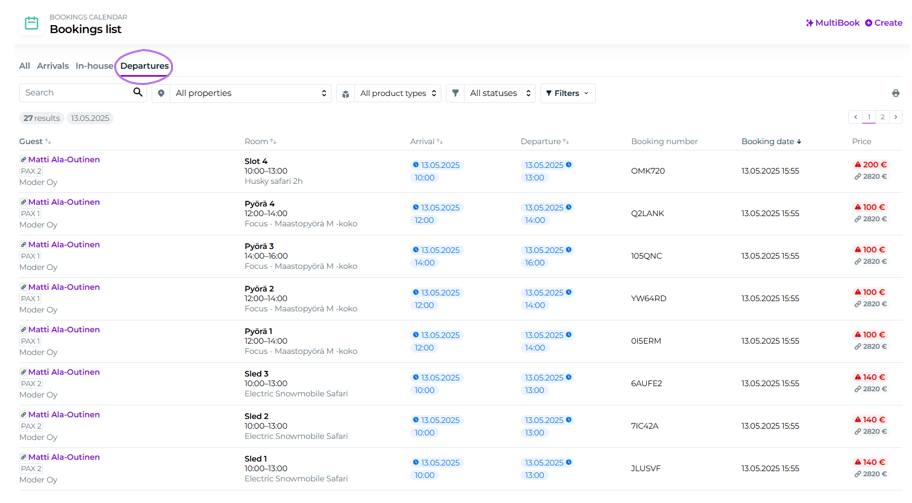This screenshot has width=912, height=503.
Task: Click the green bookings calendar icon
Action: point(31,23)
